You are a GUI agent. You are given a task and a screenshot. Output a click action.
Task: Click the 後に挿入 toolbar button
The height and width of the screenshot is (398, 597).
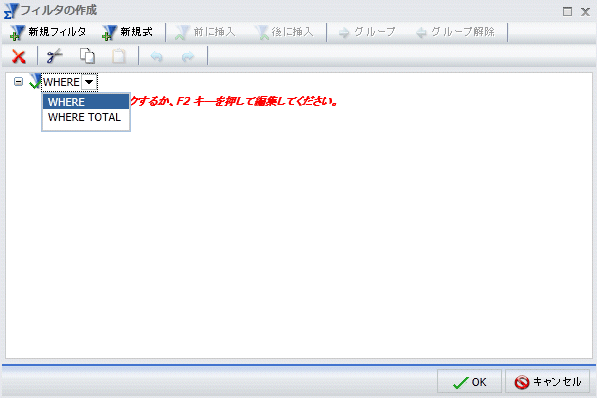284,32
